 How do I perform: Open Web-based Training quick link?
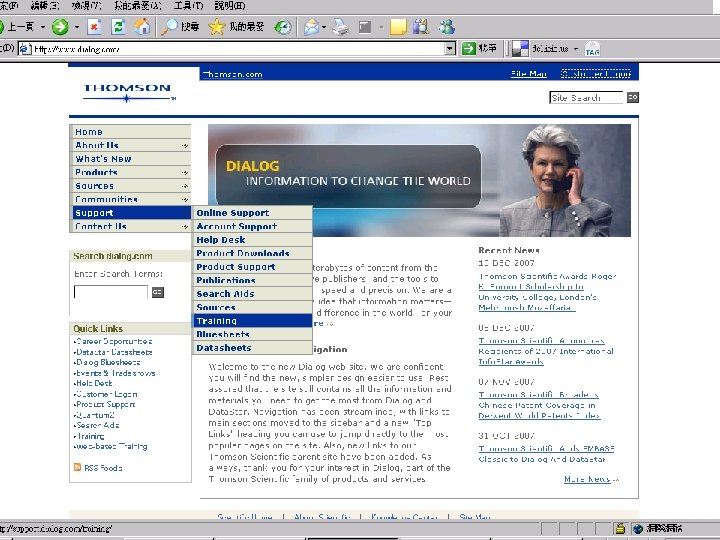pos(111,446)
